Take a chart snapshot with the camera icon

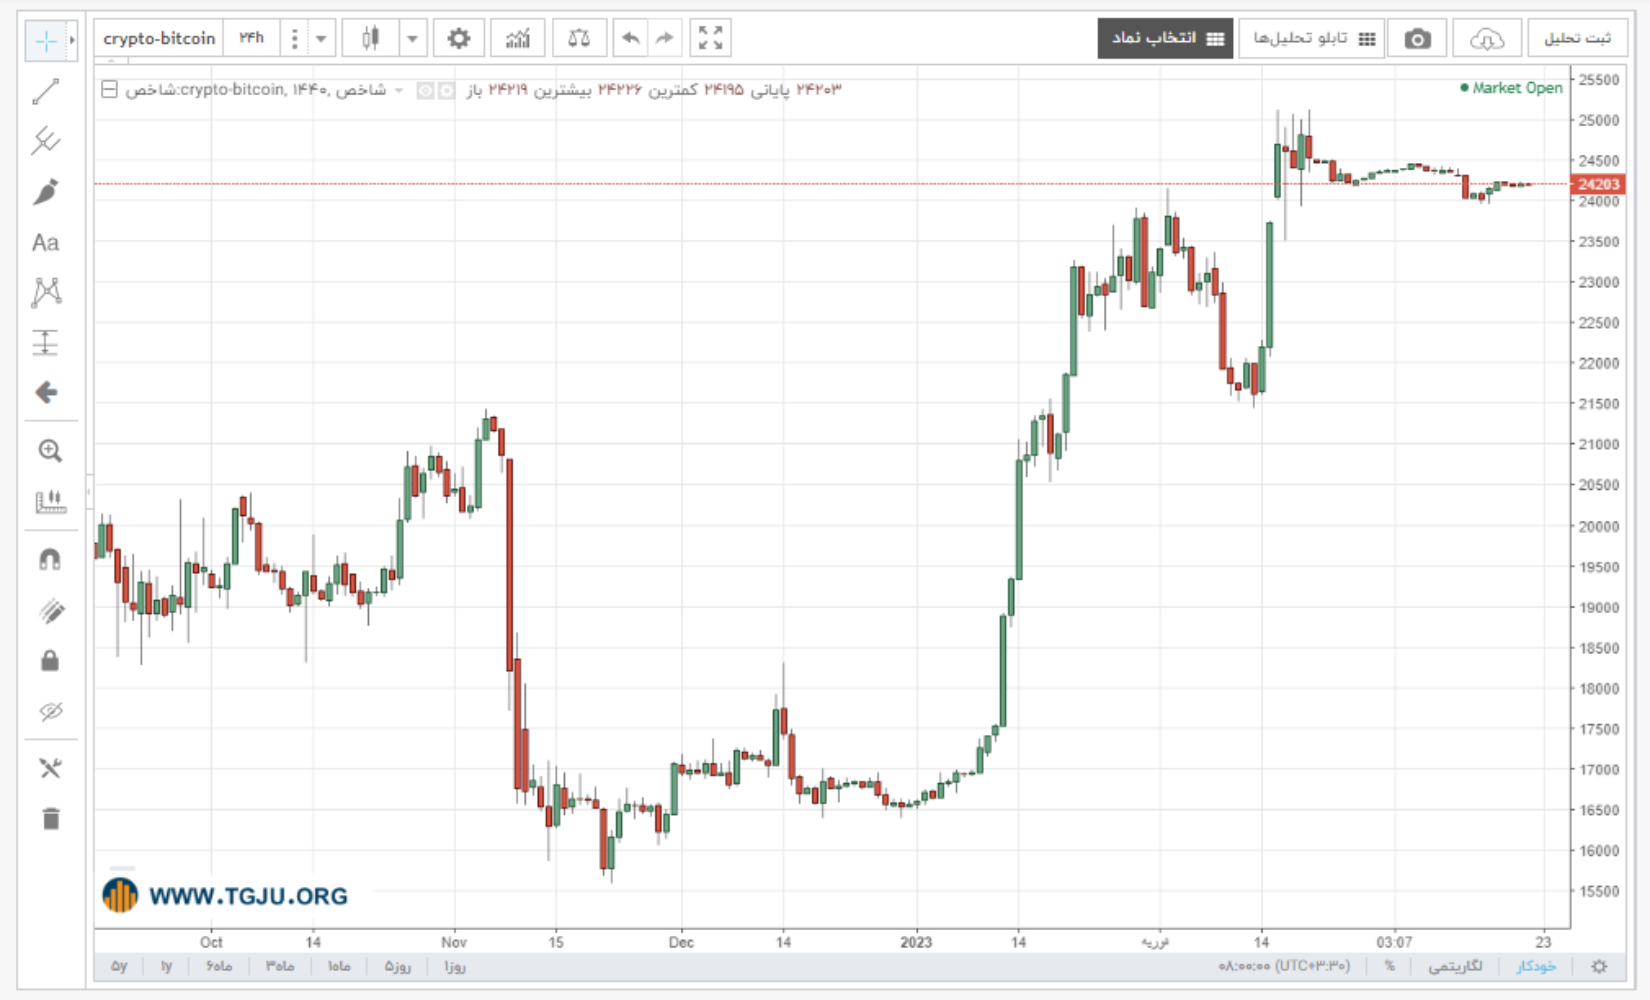coord(1417,39)
